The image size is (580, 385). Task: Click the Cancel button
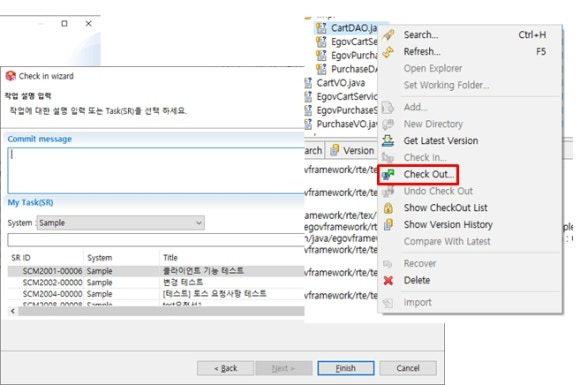(x=408, y=368)
